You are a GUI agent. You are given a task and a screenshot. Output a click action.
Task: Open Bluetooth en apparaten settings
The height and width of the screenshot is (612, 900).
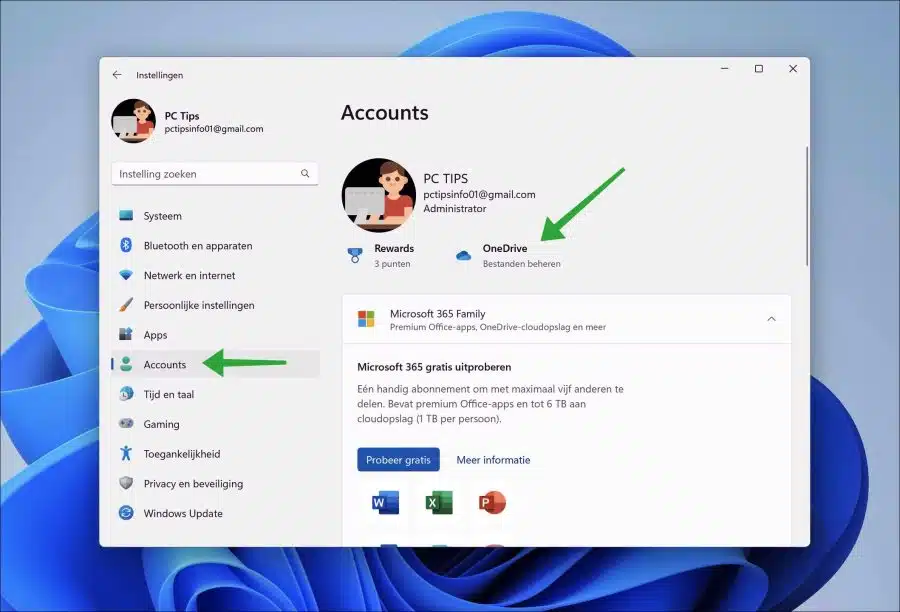[215, 245]
